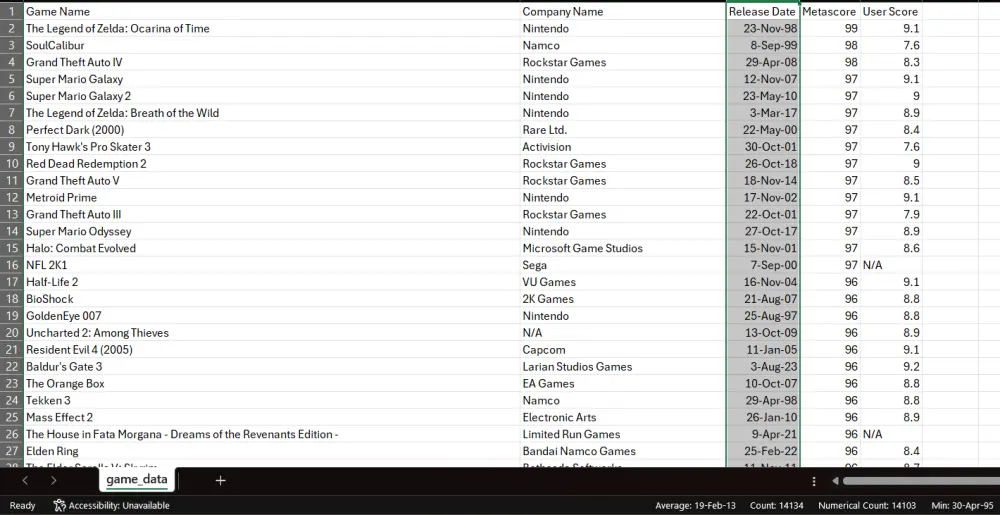Select NFL 2K1's N/A user score cell

(891, 265)
